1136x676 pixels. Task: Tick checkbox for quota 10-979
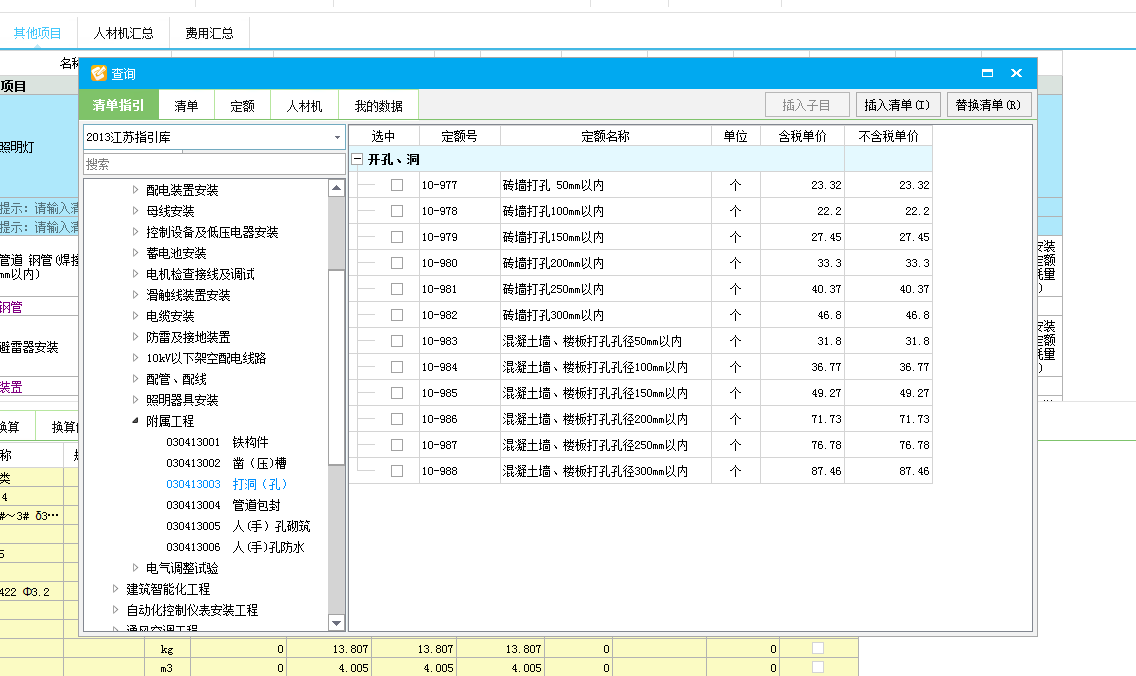(x=397, y=237)
